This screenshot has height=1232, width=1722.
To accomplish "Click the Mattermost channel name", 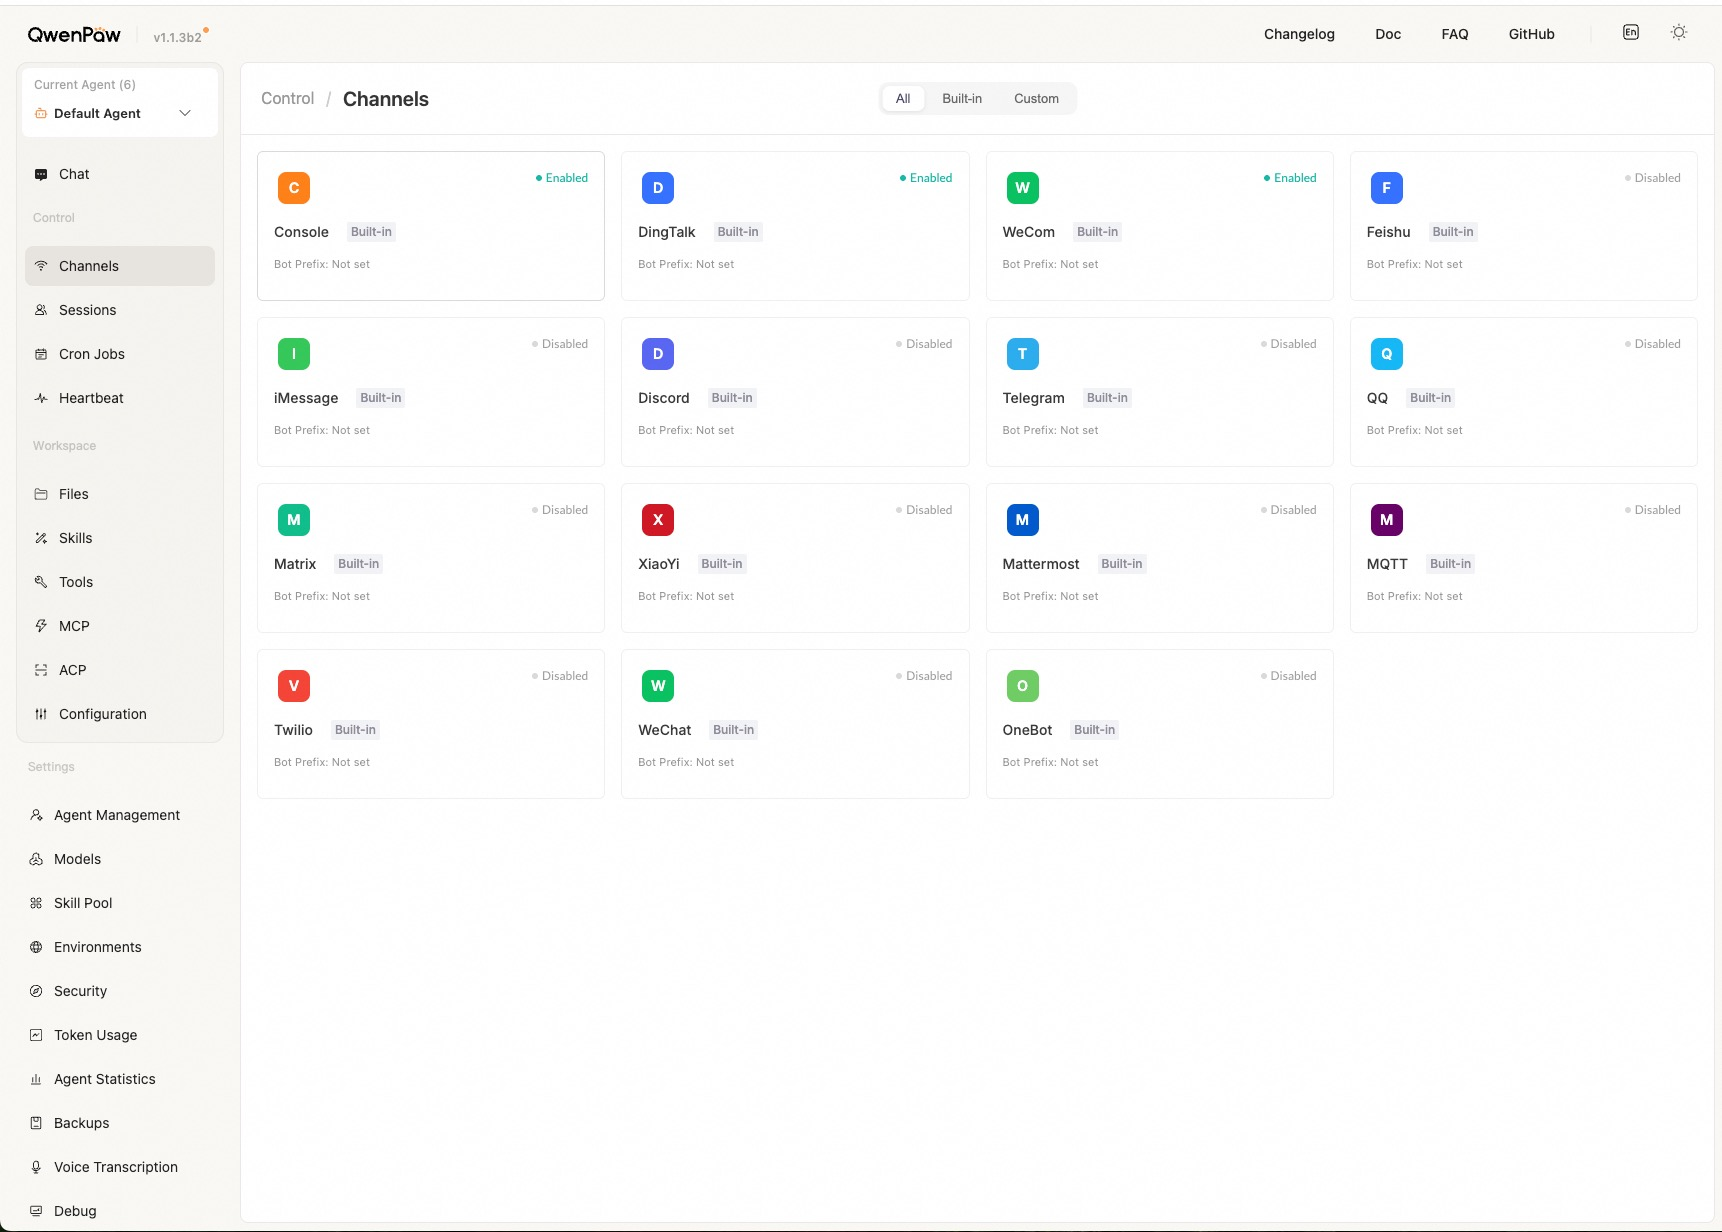I will (x=1041, y=564).
